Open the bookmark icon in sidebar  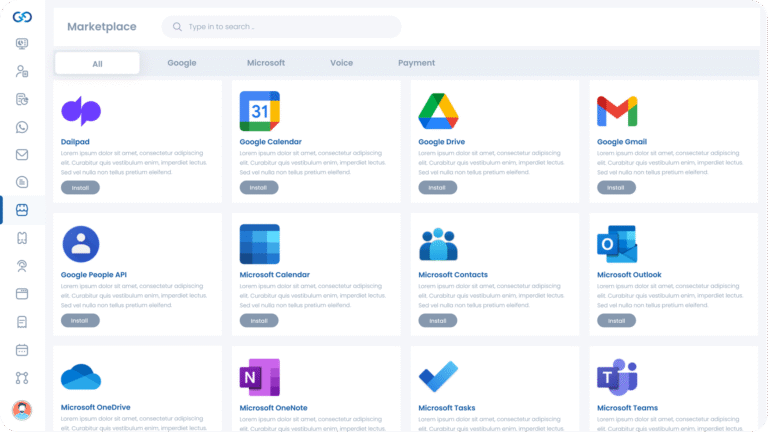22,238
